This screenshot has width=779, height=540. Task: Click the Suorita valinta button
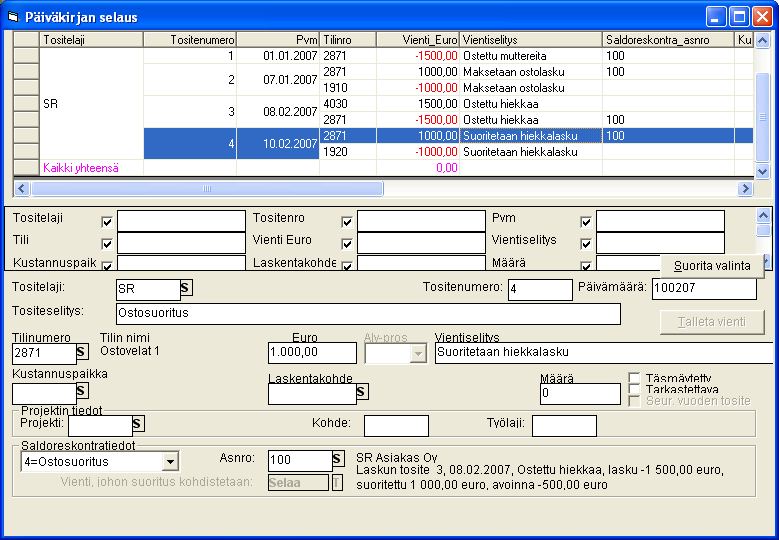(x=712, y=266)
